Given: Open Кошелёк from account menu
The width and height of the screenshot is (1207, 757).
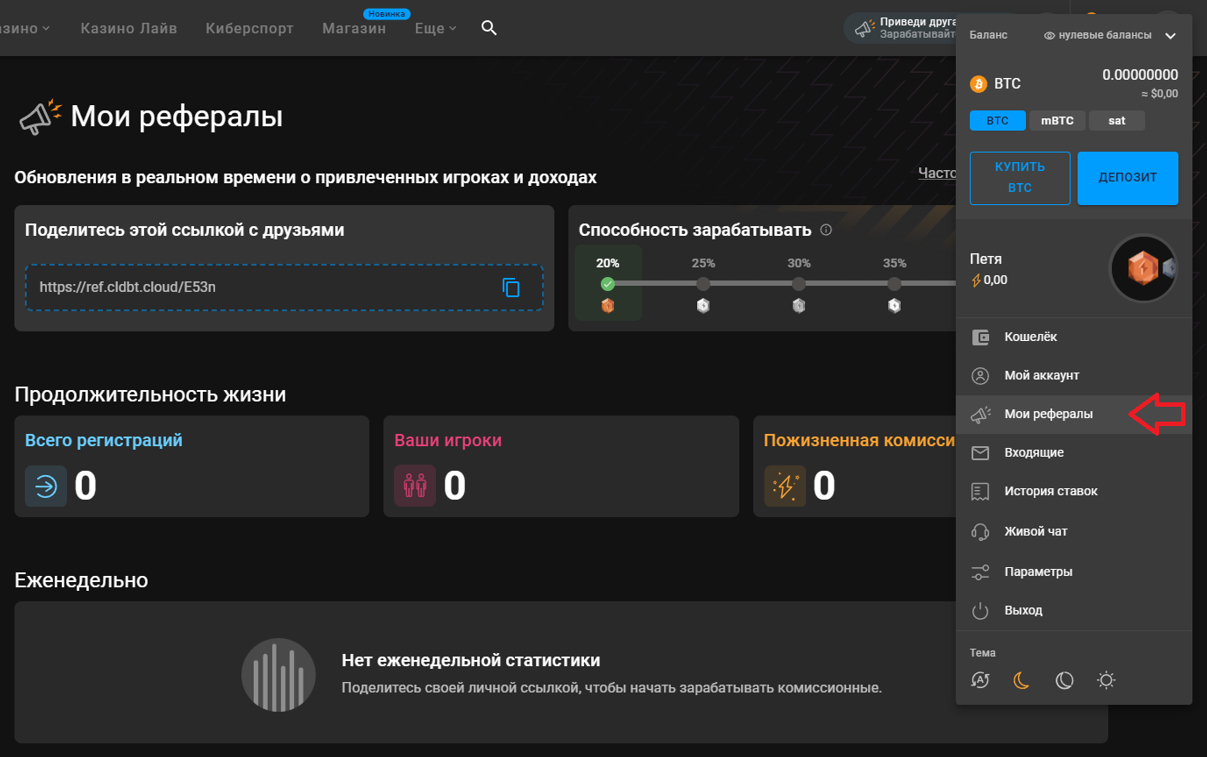Looking at the screenshot, I should (x=1074, y=337).
